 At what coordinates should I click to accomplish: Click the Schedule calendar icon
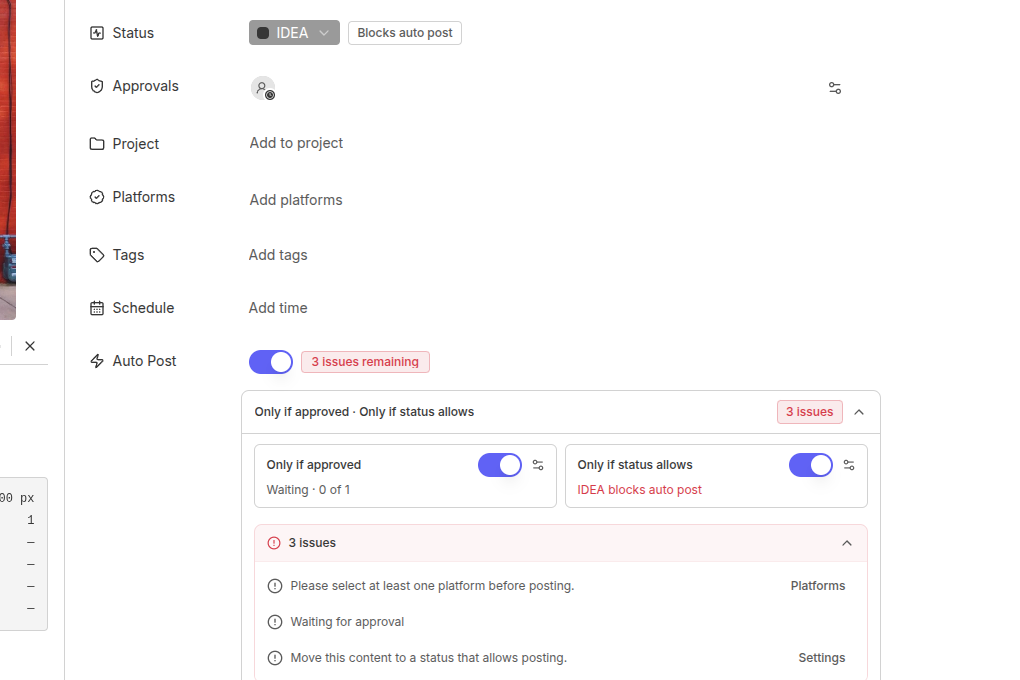tap(97, 308)
